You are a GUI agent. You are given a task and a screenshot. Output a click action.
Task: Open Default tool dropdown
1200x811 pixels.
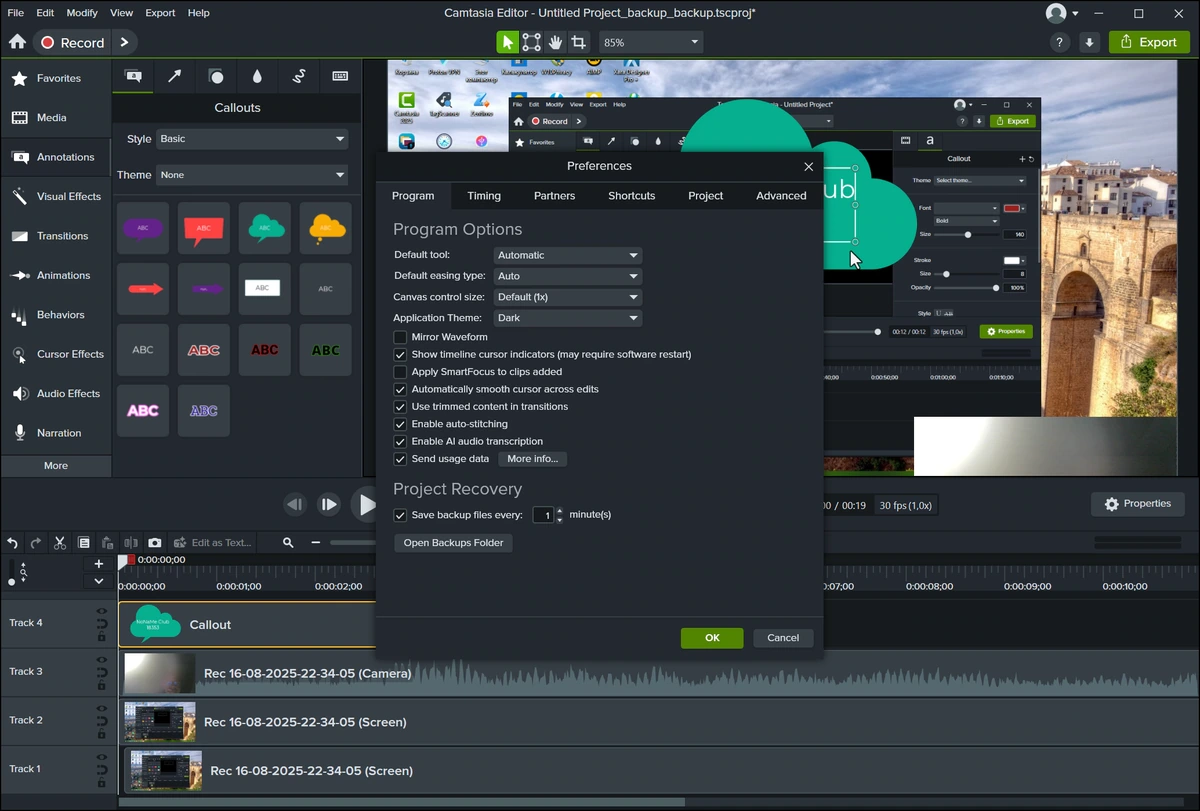[x=567, y=255]
